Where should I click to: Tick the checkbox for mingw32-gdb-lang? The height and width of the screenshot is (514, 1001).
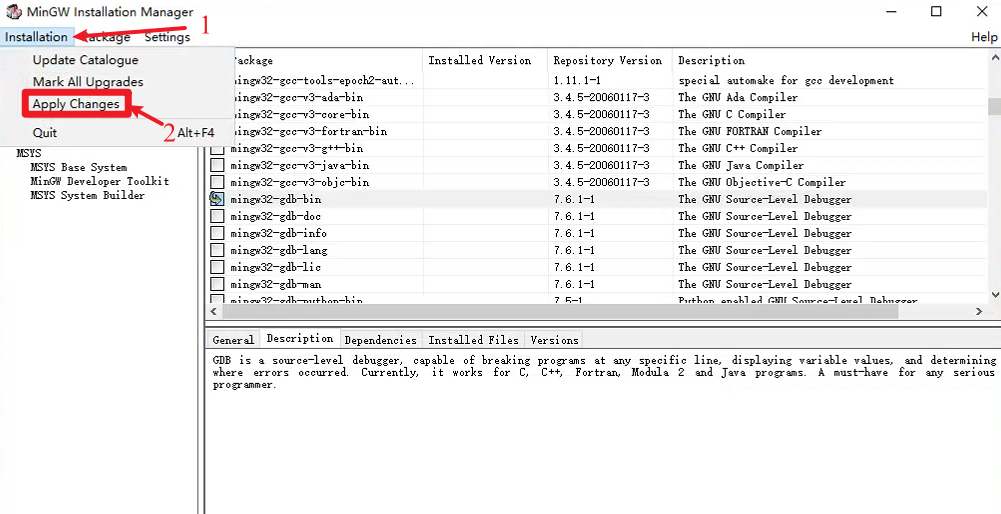pyautogui.click(x=217, y=250)
